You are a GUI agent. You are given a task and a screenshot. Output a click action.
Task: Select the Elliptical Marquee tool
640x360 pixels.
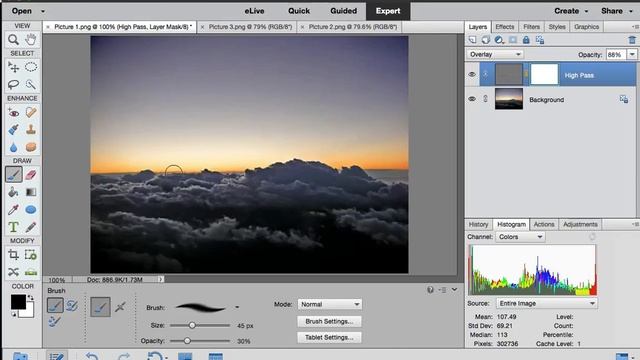[x=31, y=67]
